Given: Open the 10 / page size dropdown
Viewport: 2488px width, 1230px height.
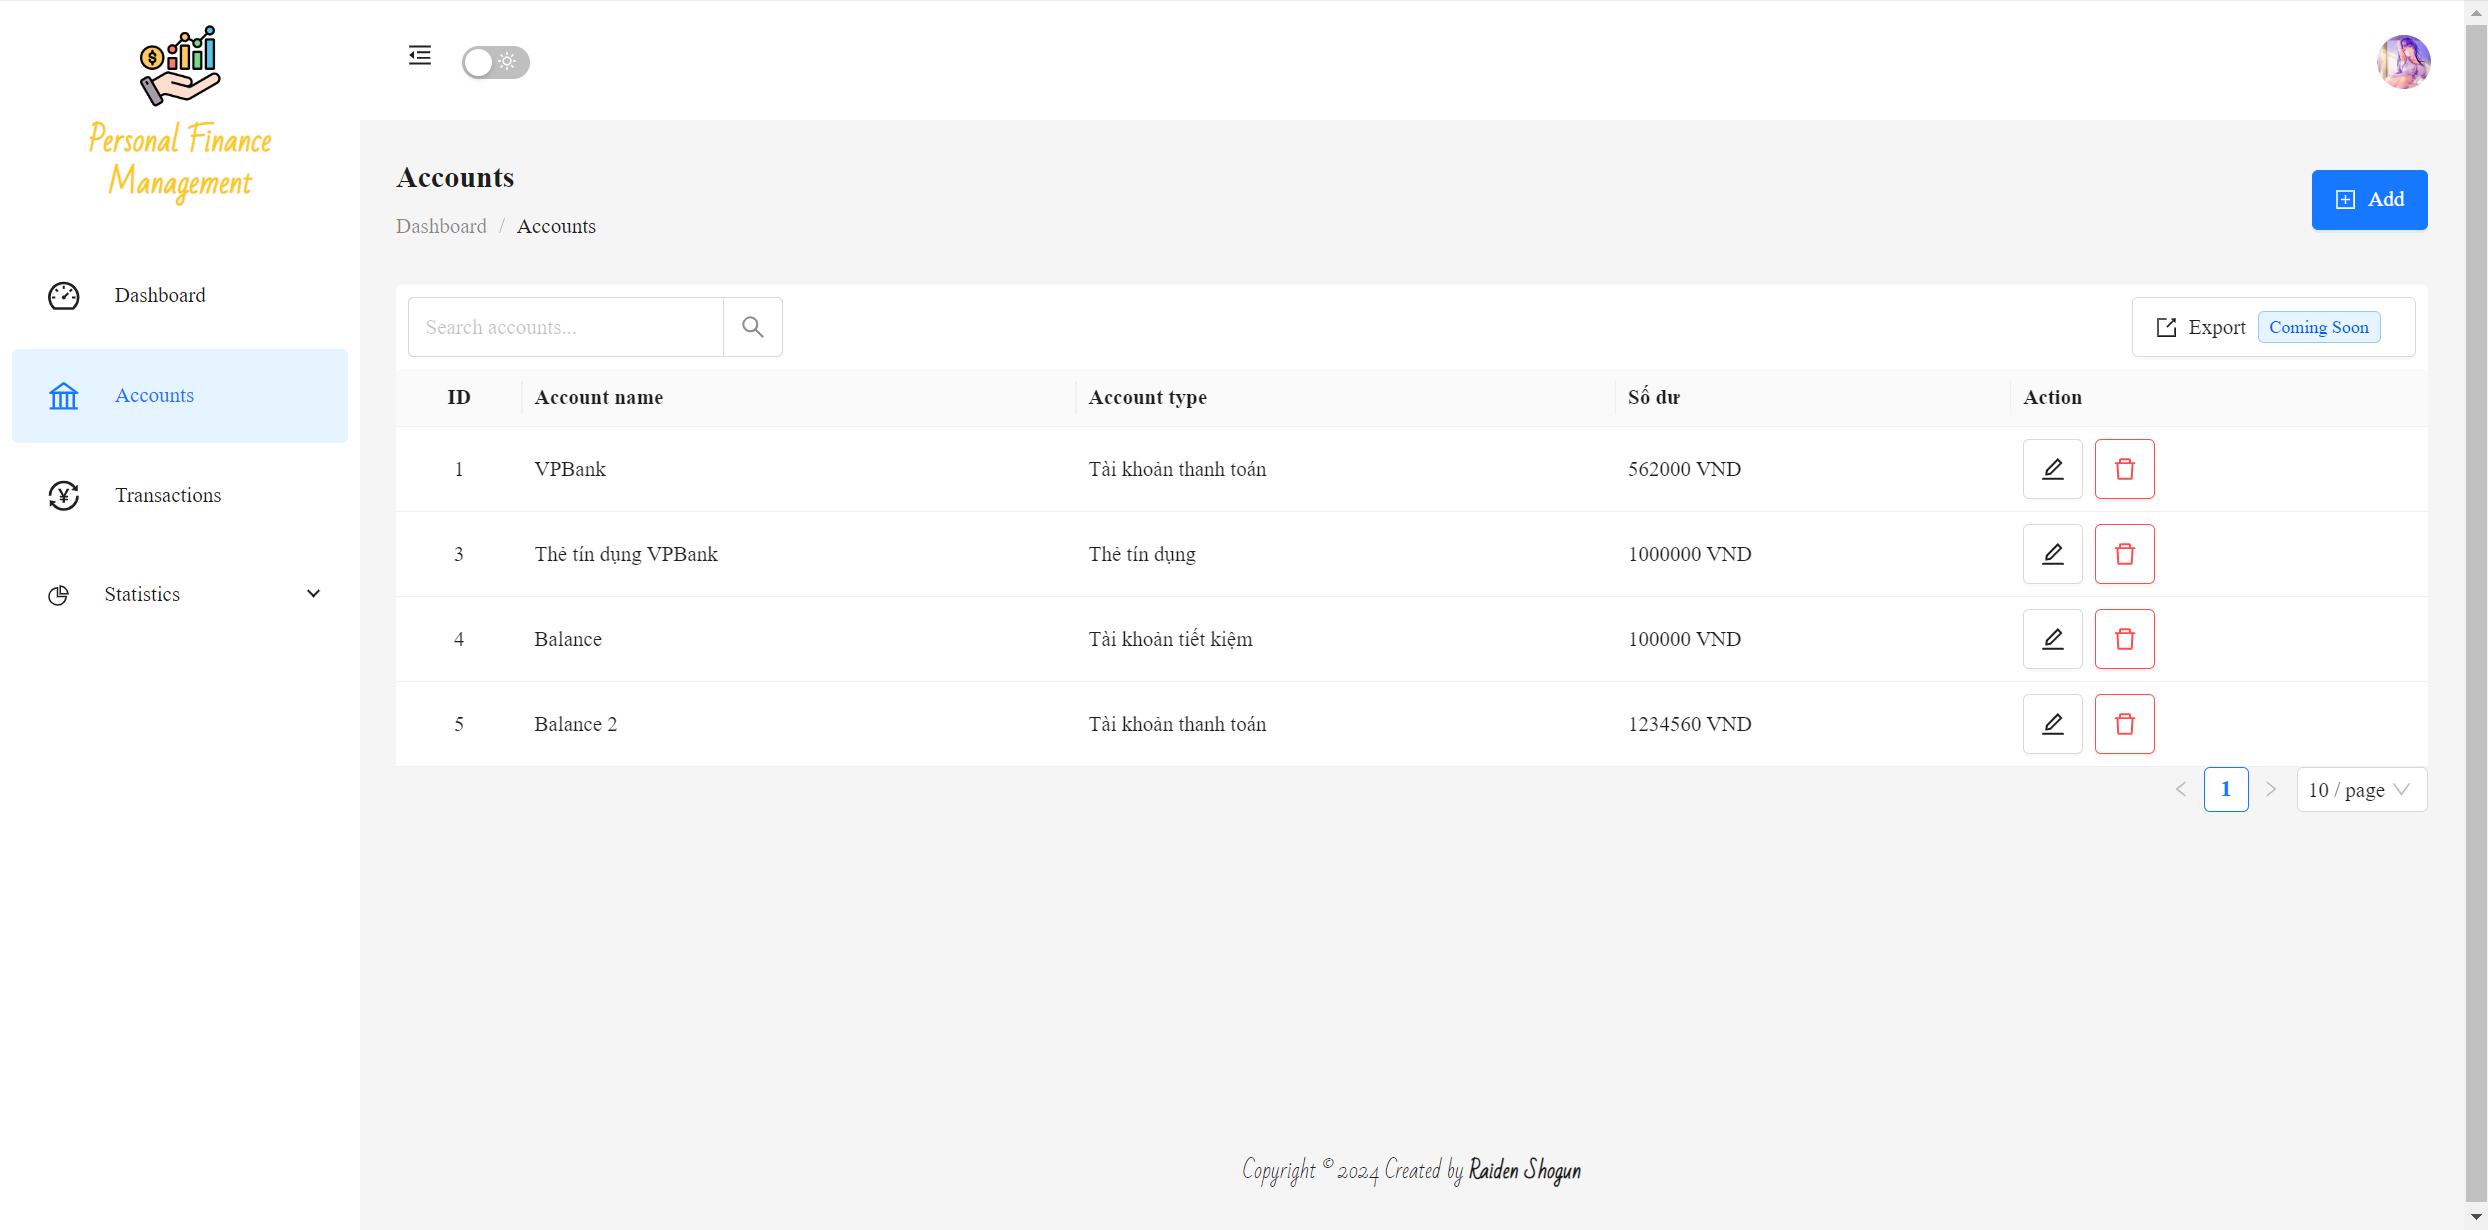Looking at the screenshot, I should point(2360,790).
